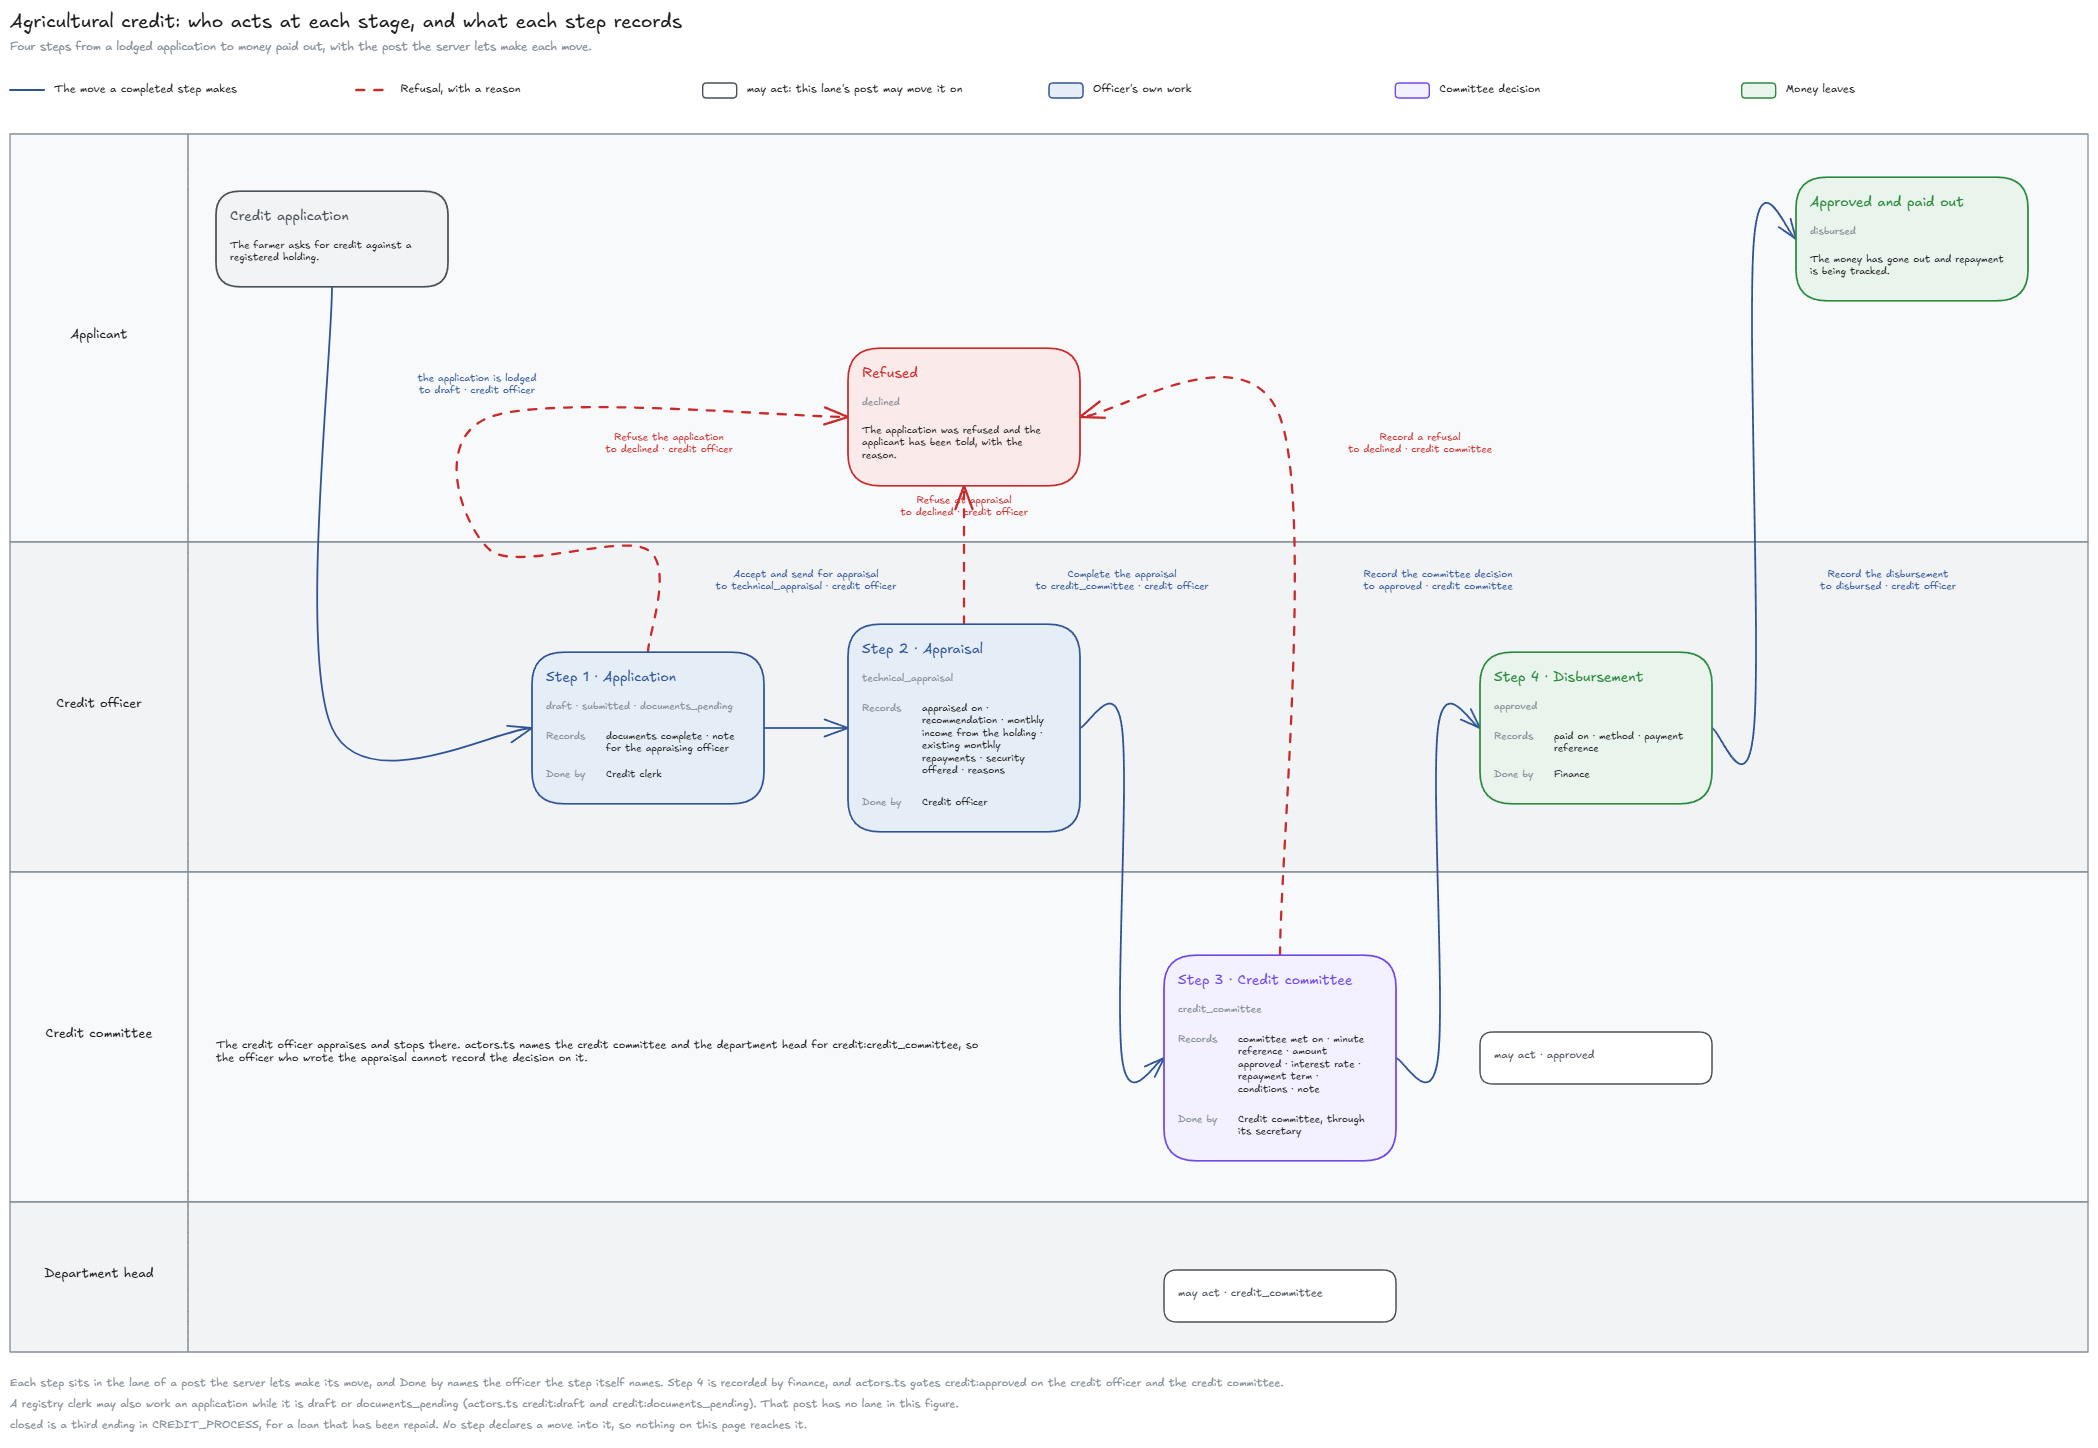Select the Credit application node
This screenshot has height=1448, width=2098.
[x=332, y=239]
